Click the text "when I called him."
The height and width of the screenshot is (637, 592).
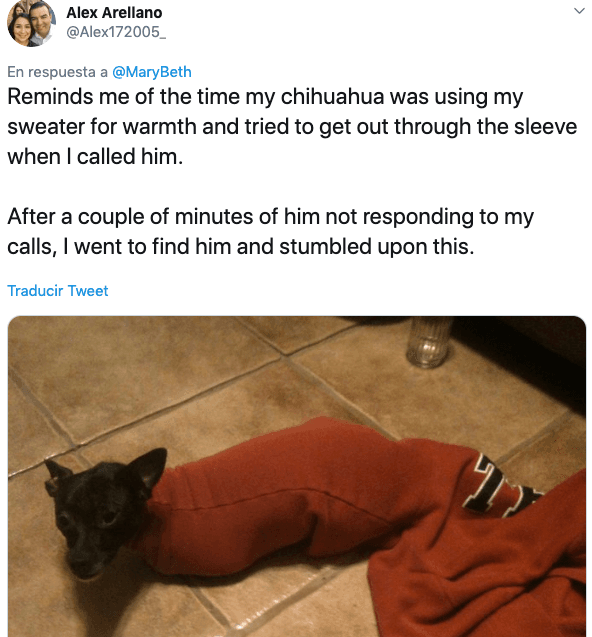tap(95, 156)
